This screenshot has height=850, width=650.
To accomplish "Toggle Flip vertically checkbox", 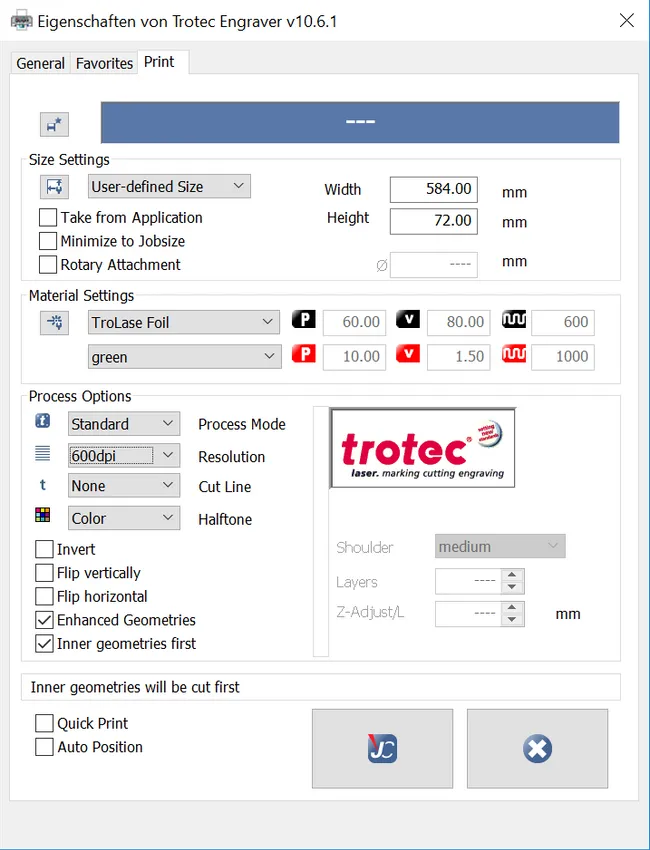I will click(44, 573).
